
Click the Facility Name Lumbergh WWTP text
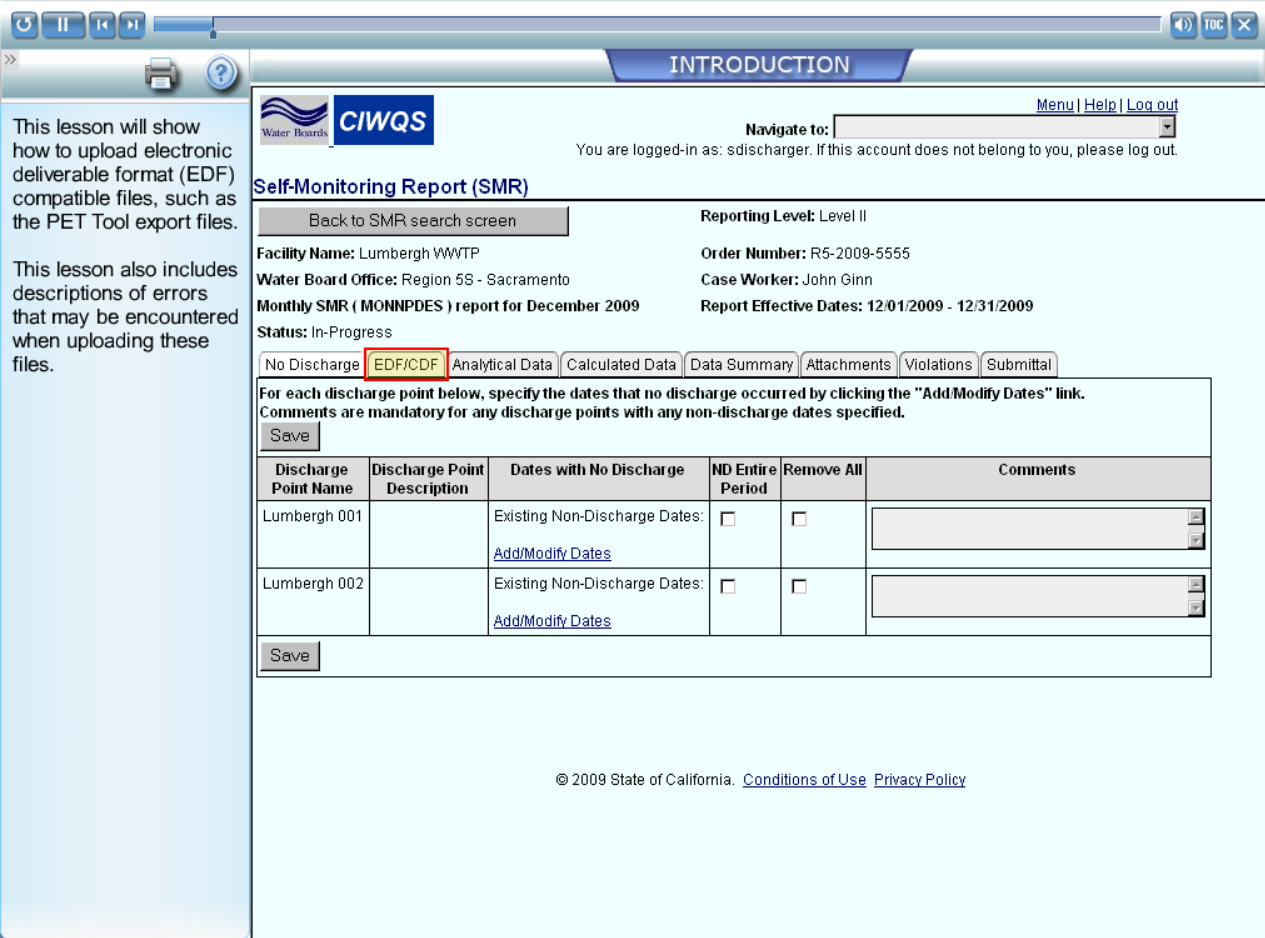[368, 254]
